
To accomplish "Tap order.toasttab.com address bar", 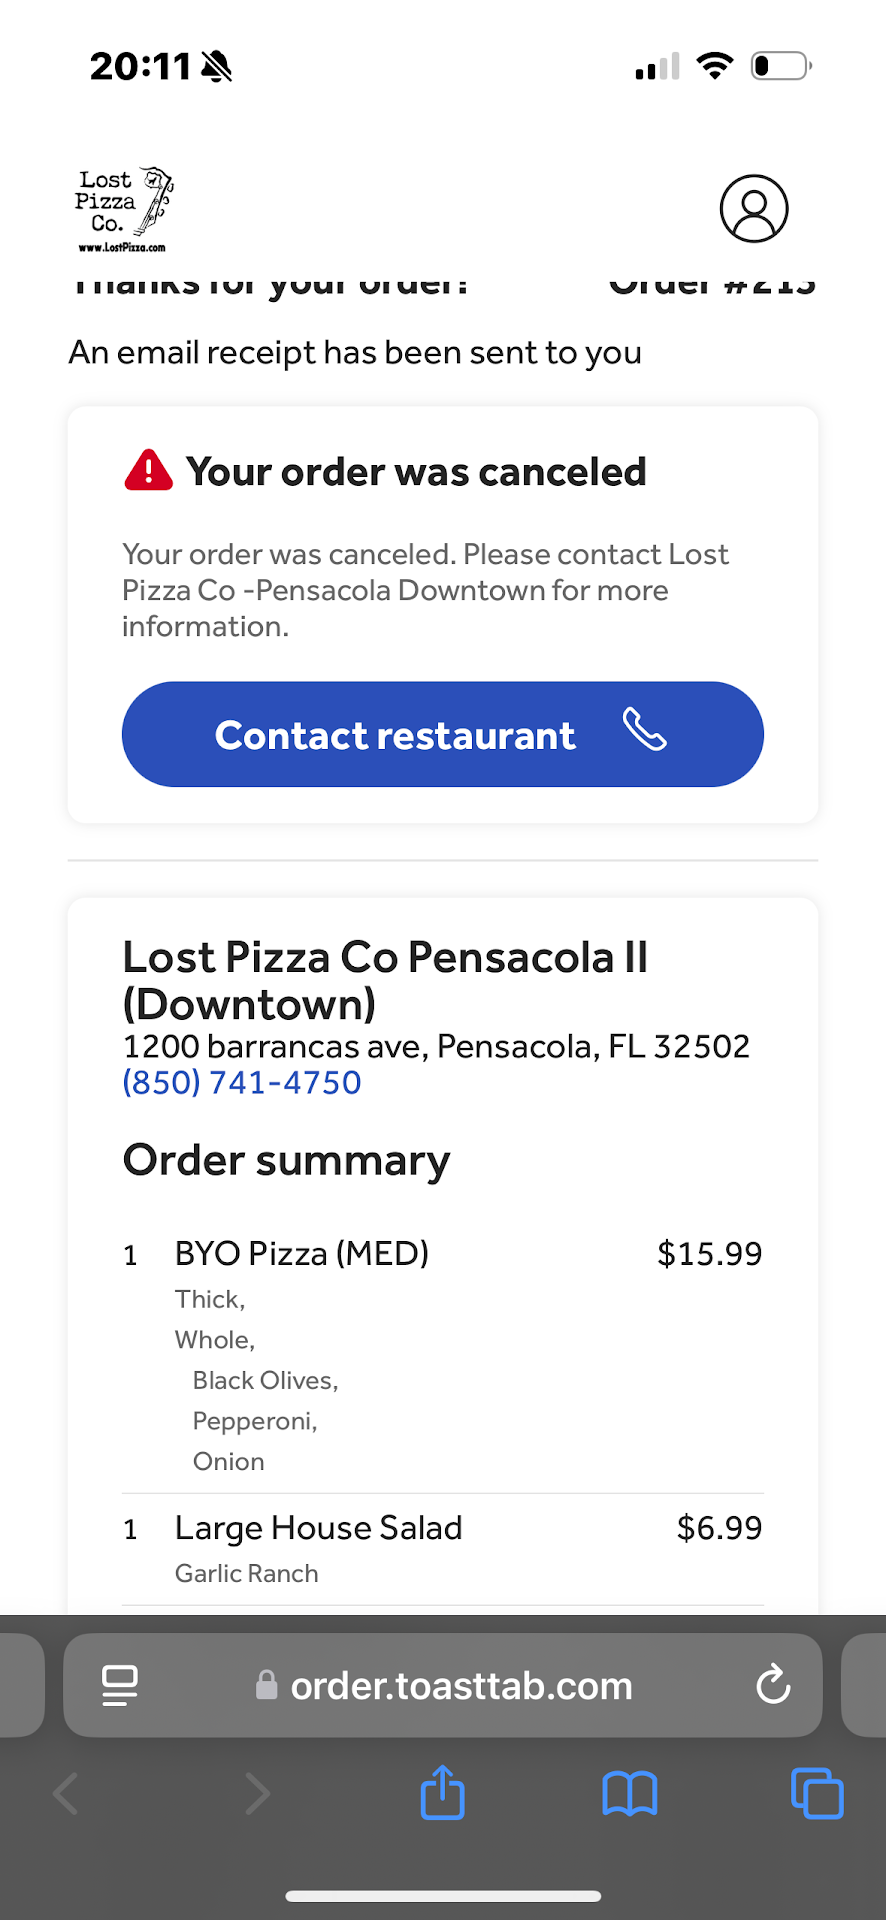I will point(461,1686).
